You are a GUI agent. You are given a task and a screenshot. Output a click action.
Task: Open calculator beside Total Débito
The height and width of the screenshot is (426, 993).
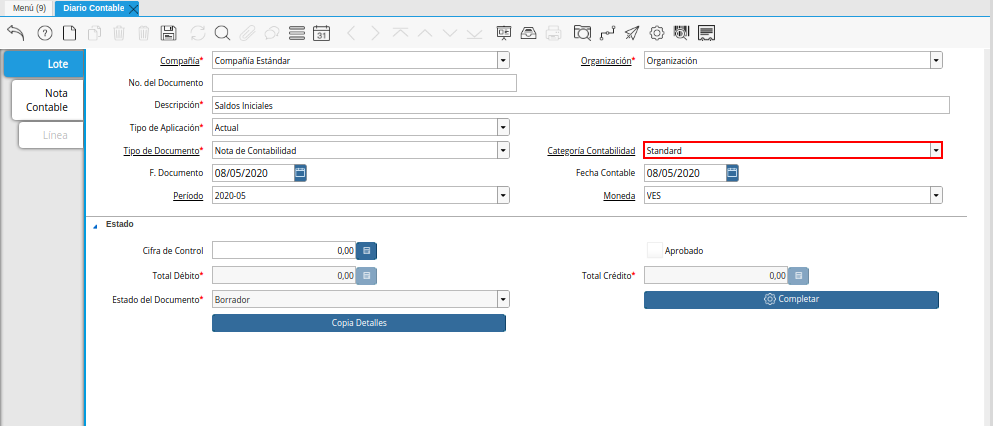click(367, 276)
